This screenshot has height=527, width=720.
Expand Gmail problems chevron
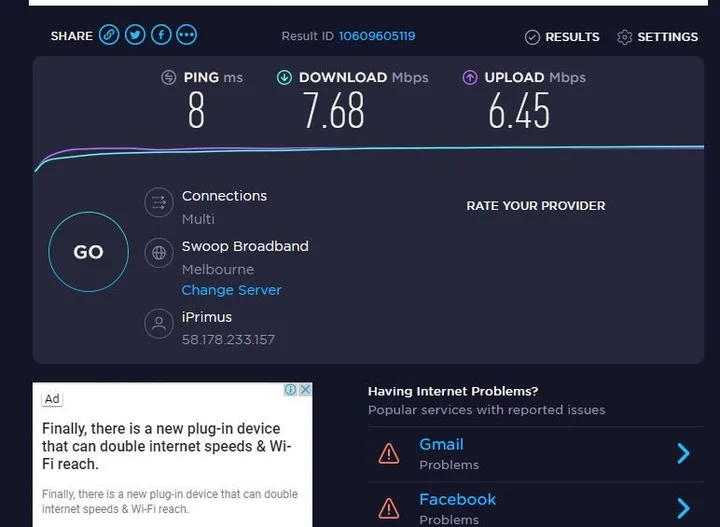684,454
